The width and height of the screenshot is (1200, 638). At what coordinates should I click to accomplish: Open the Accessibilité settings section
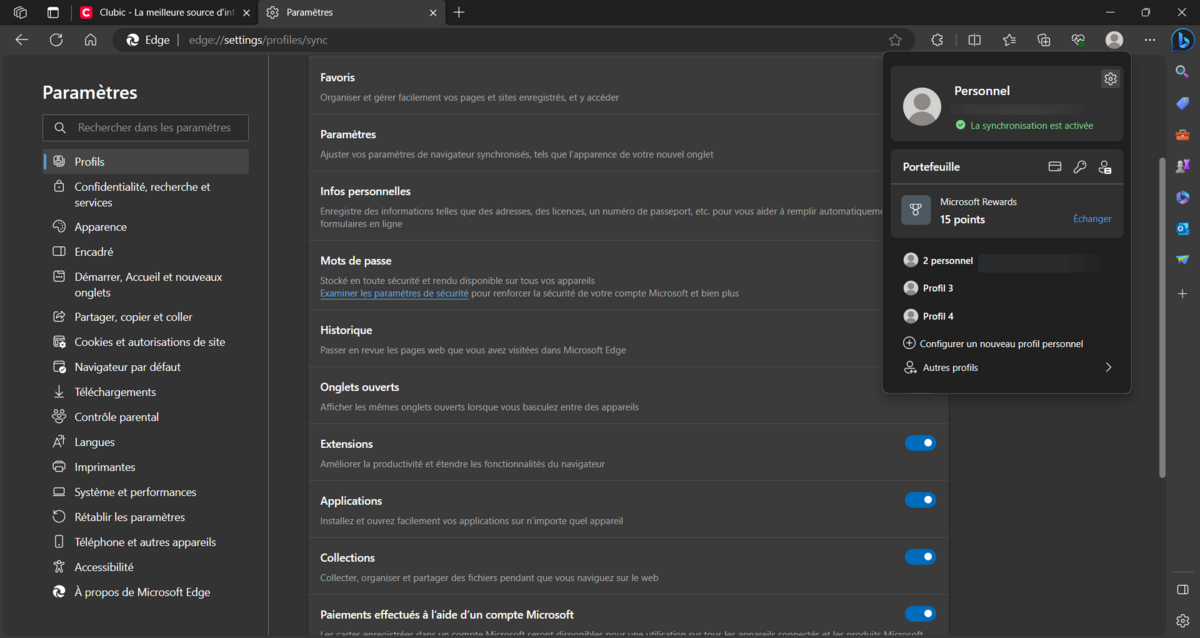146,567
